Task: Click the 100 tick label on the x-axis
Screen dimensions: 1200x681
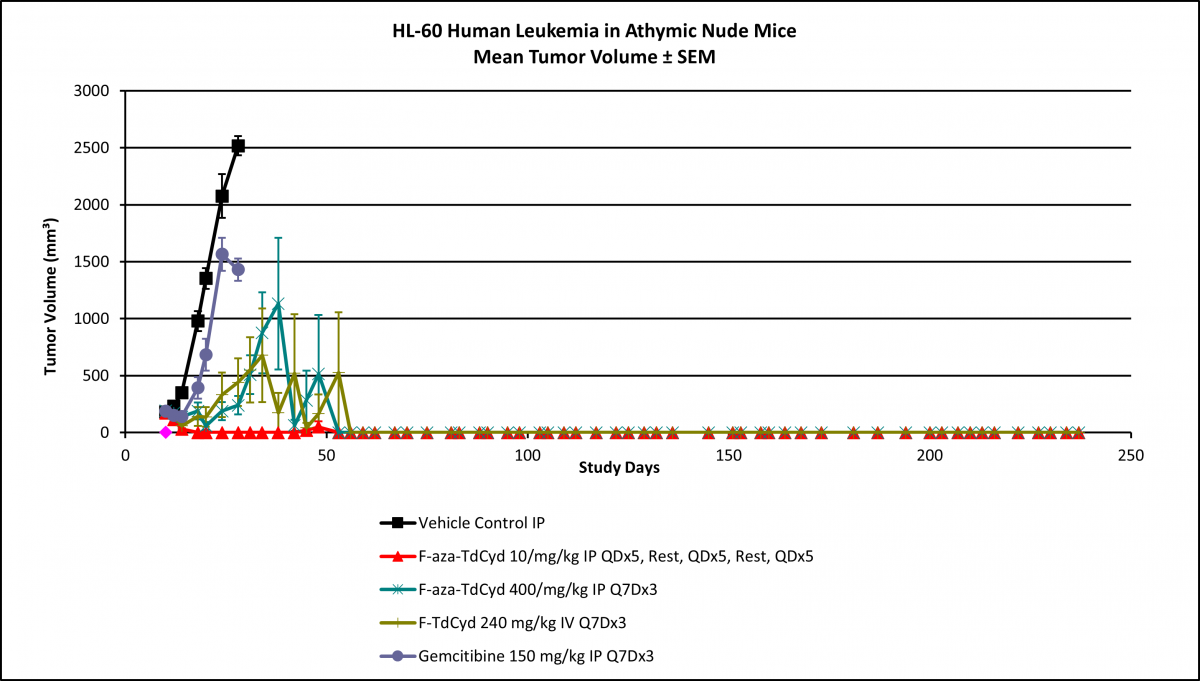Action: (x=527, y=456)
